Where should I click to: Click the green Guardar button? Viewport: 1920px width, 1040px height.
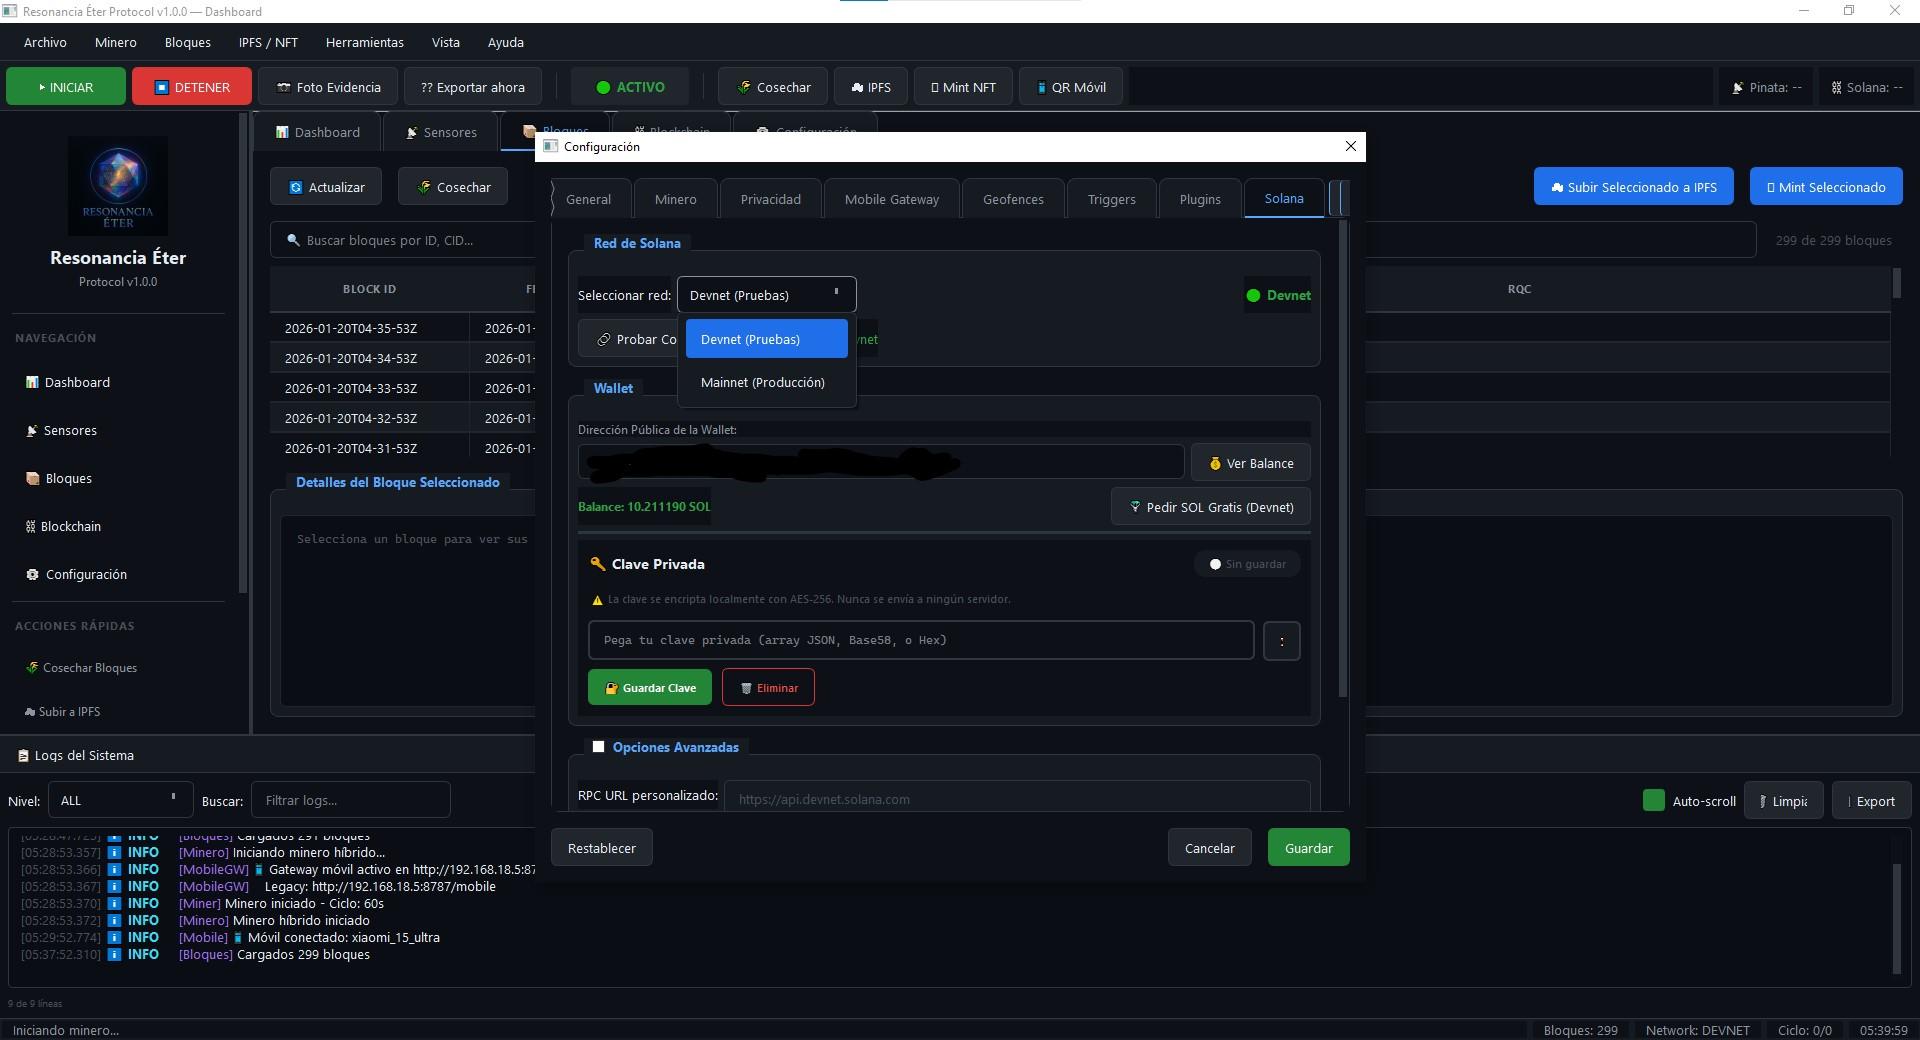click(x=1308, y=848)
